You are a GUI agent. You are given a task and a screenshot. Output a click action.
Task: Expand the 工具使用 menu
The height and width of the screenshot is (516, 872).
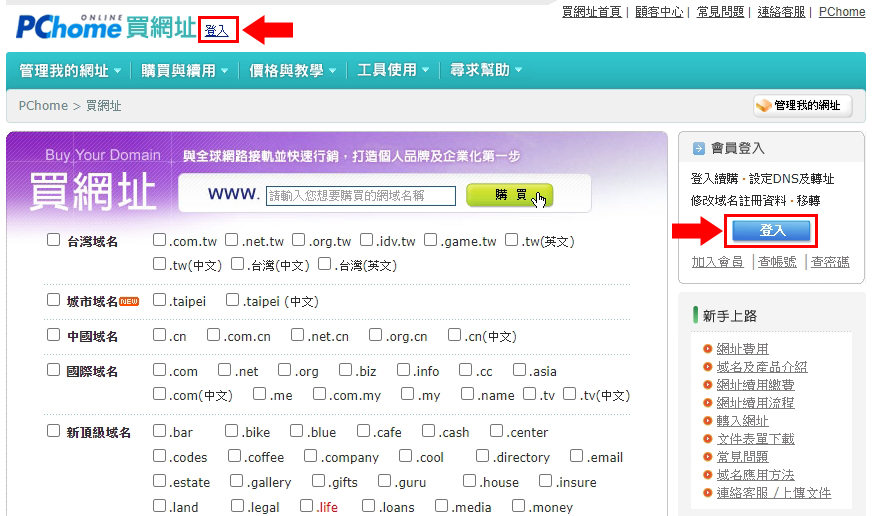coord(393,70)
